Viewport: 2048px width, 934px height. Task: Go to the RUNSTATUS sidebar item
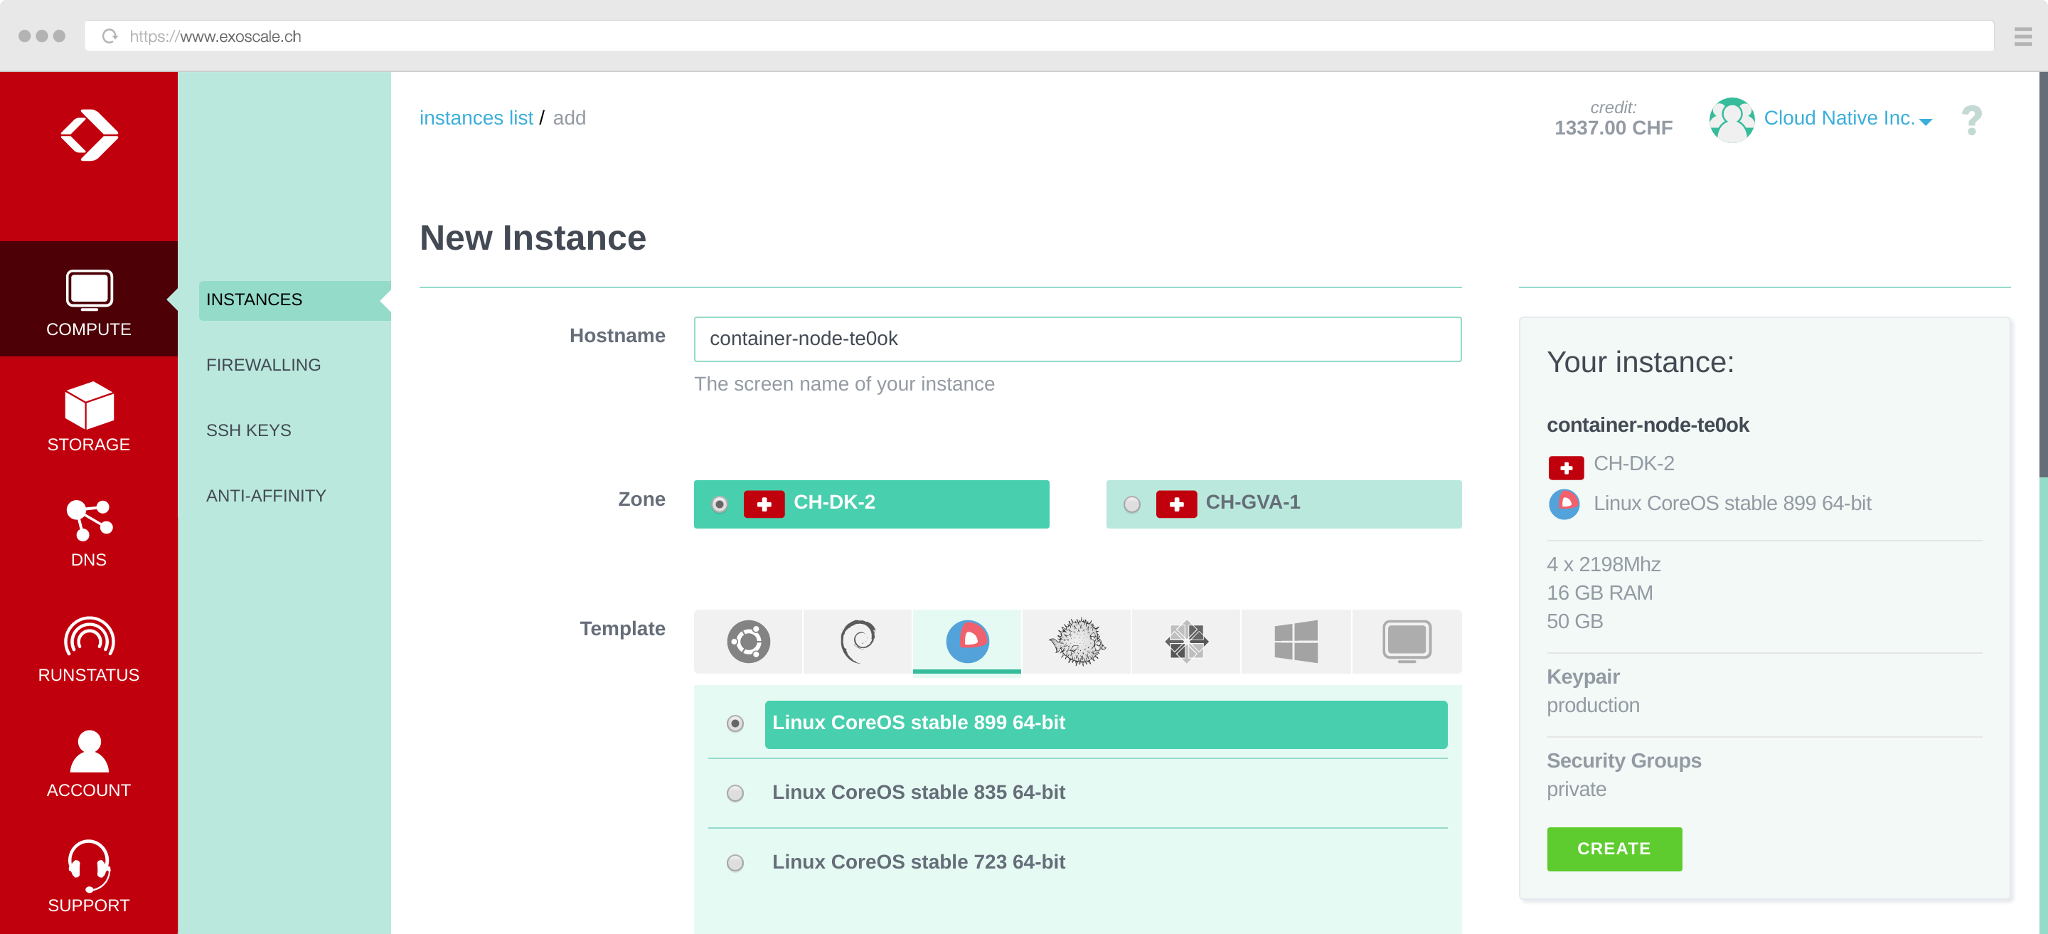click(x=88, y=650)
